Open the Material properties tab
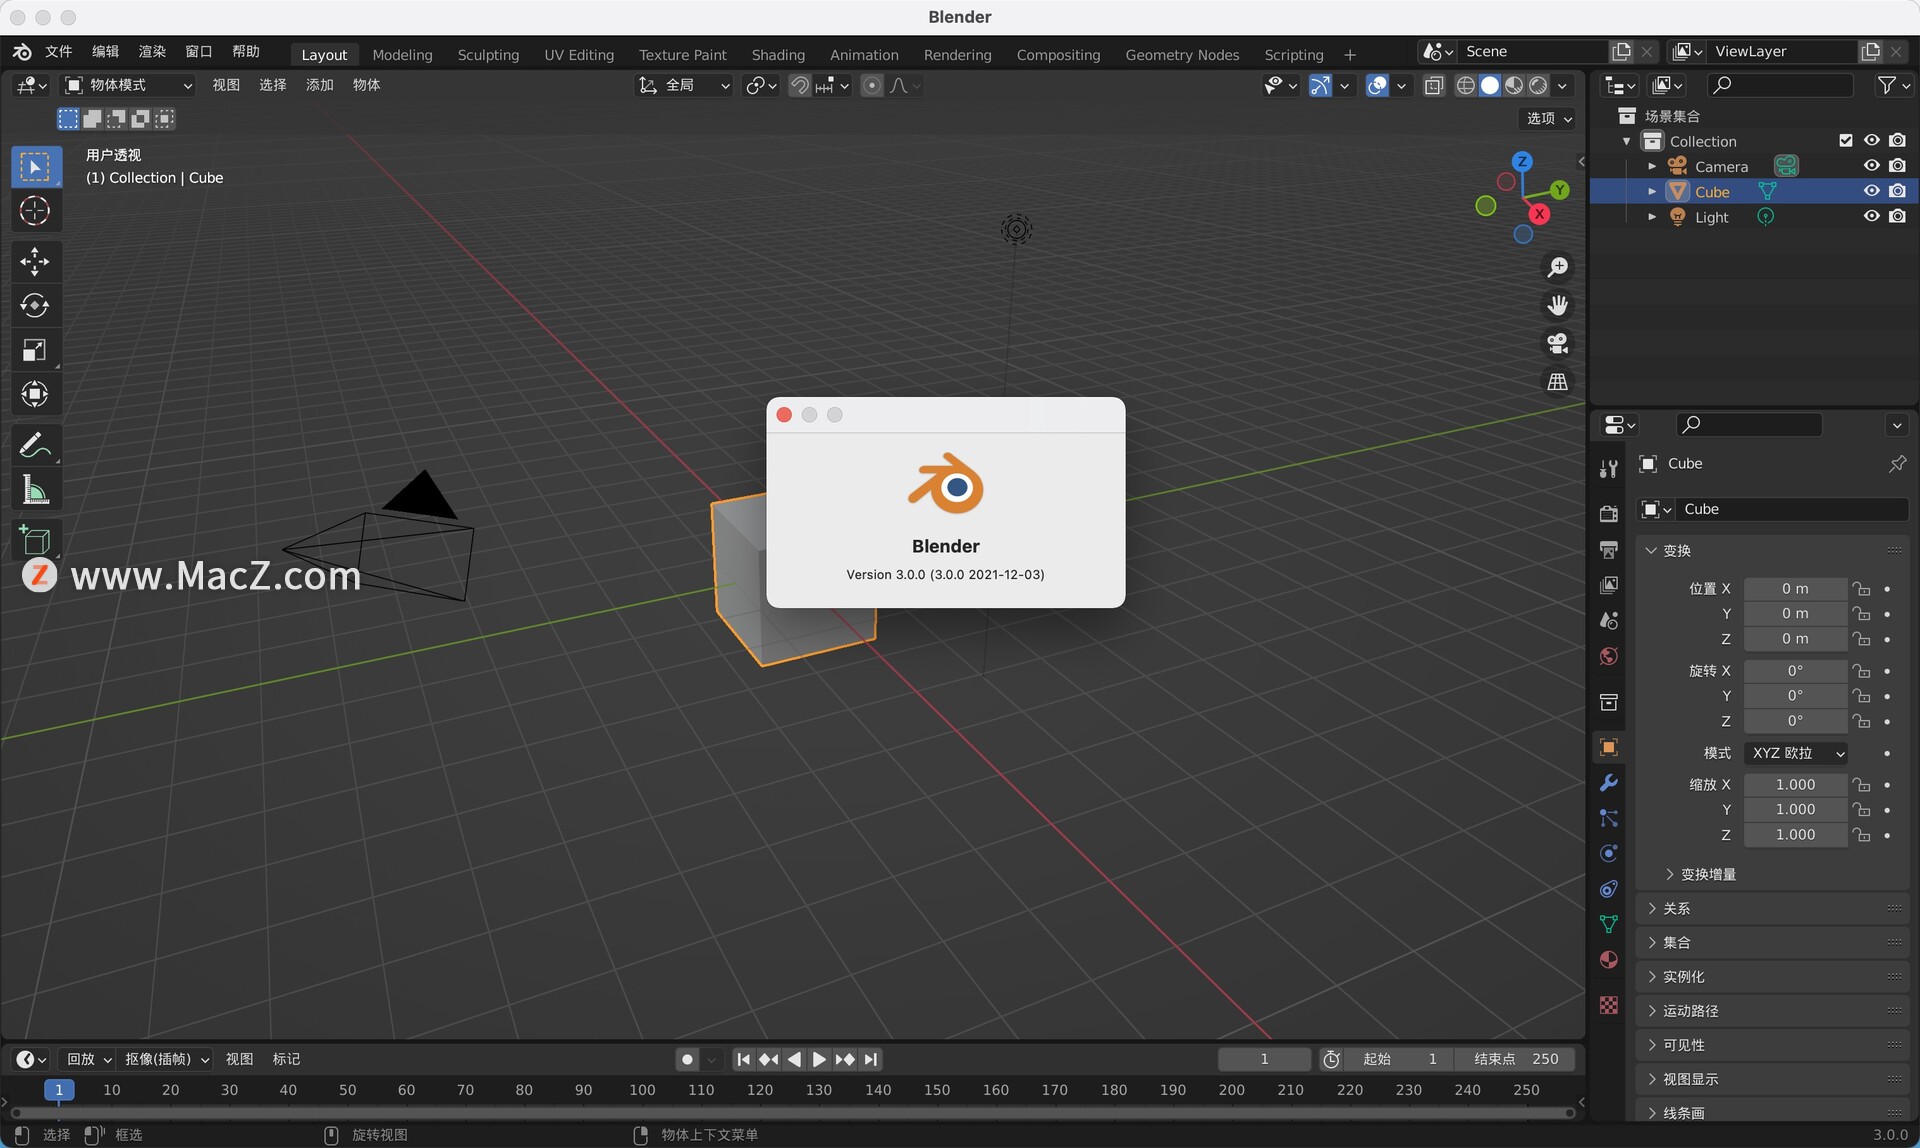 1608,960
